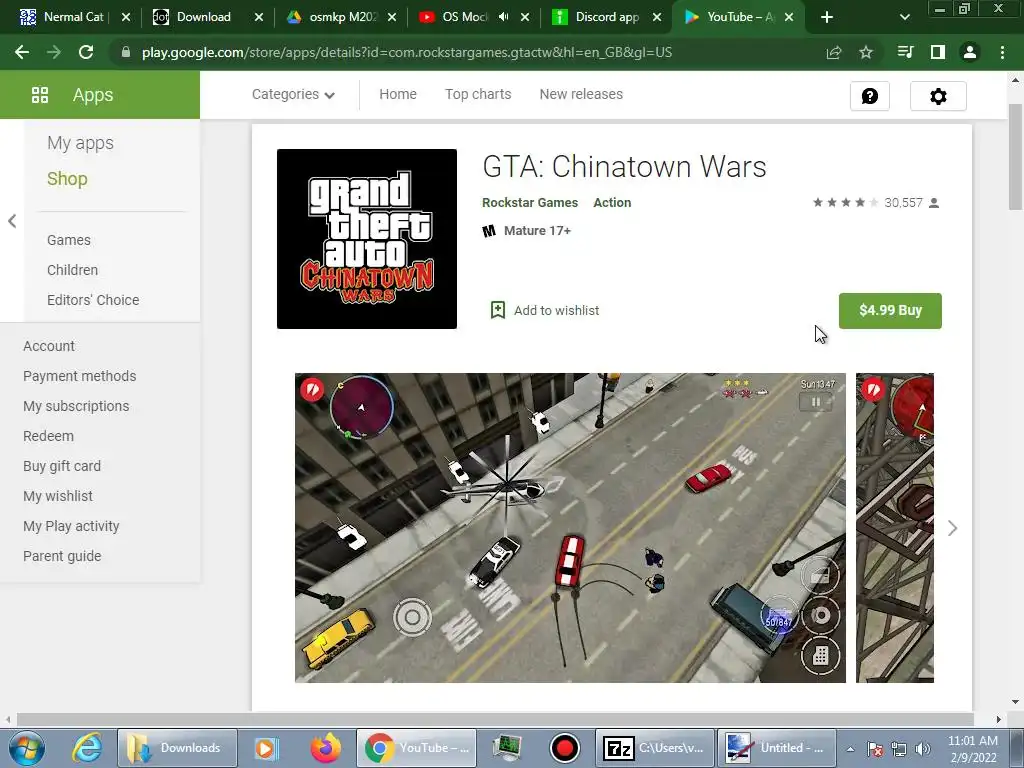Open Editors' Choice
Screen dimensions: 1024x768
click(x=93, y=300)
